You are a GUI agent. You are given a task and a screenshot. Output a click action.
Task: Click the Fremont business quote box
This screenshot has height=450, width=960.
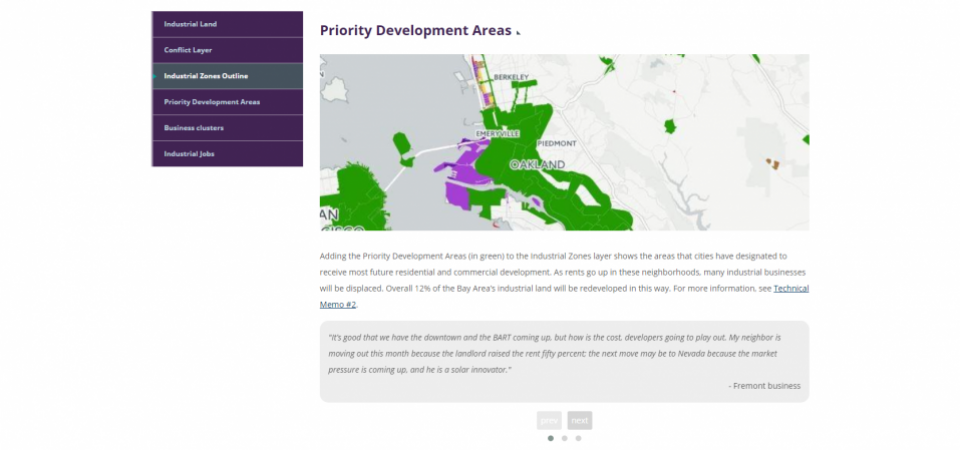pos(564,361)
